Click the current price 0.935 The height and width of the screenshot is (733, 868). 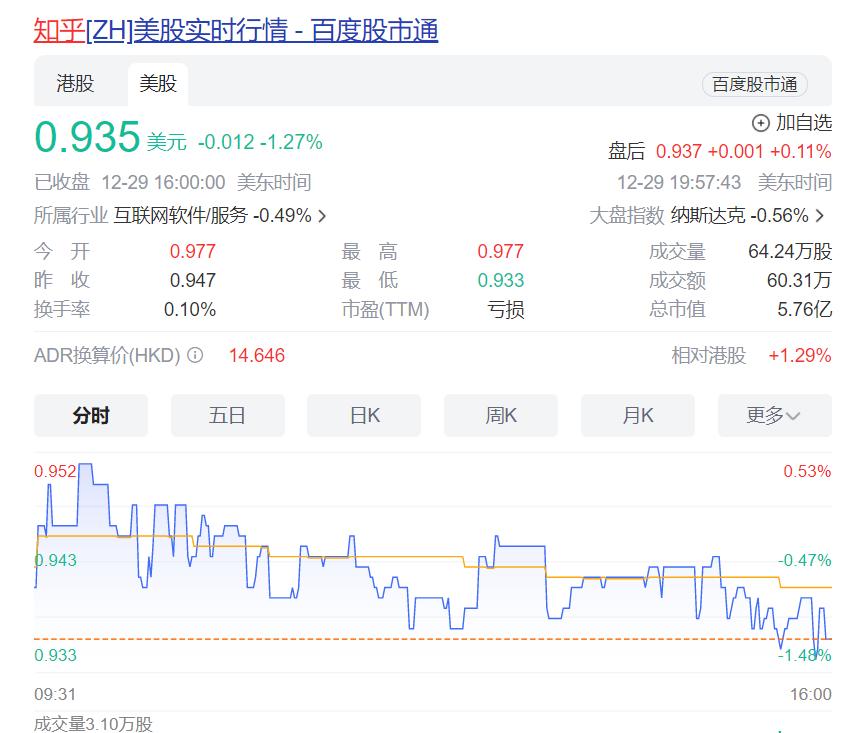pyautogui.click(x=87, y=137)
